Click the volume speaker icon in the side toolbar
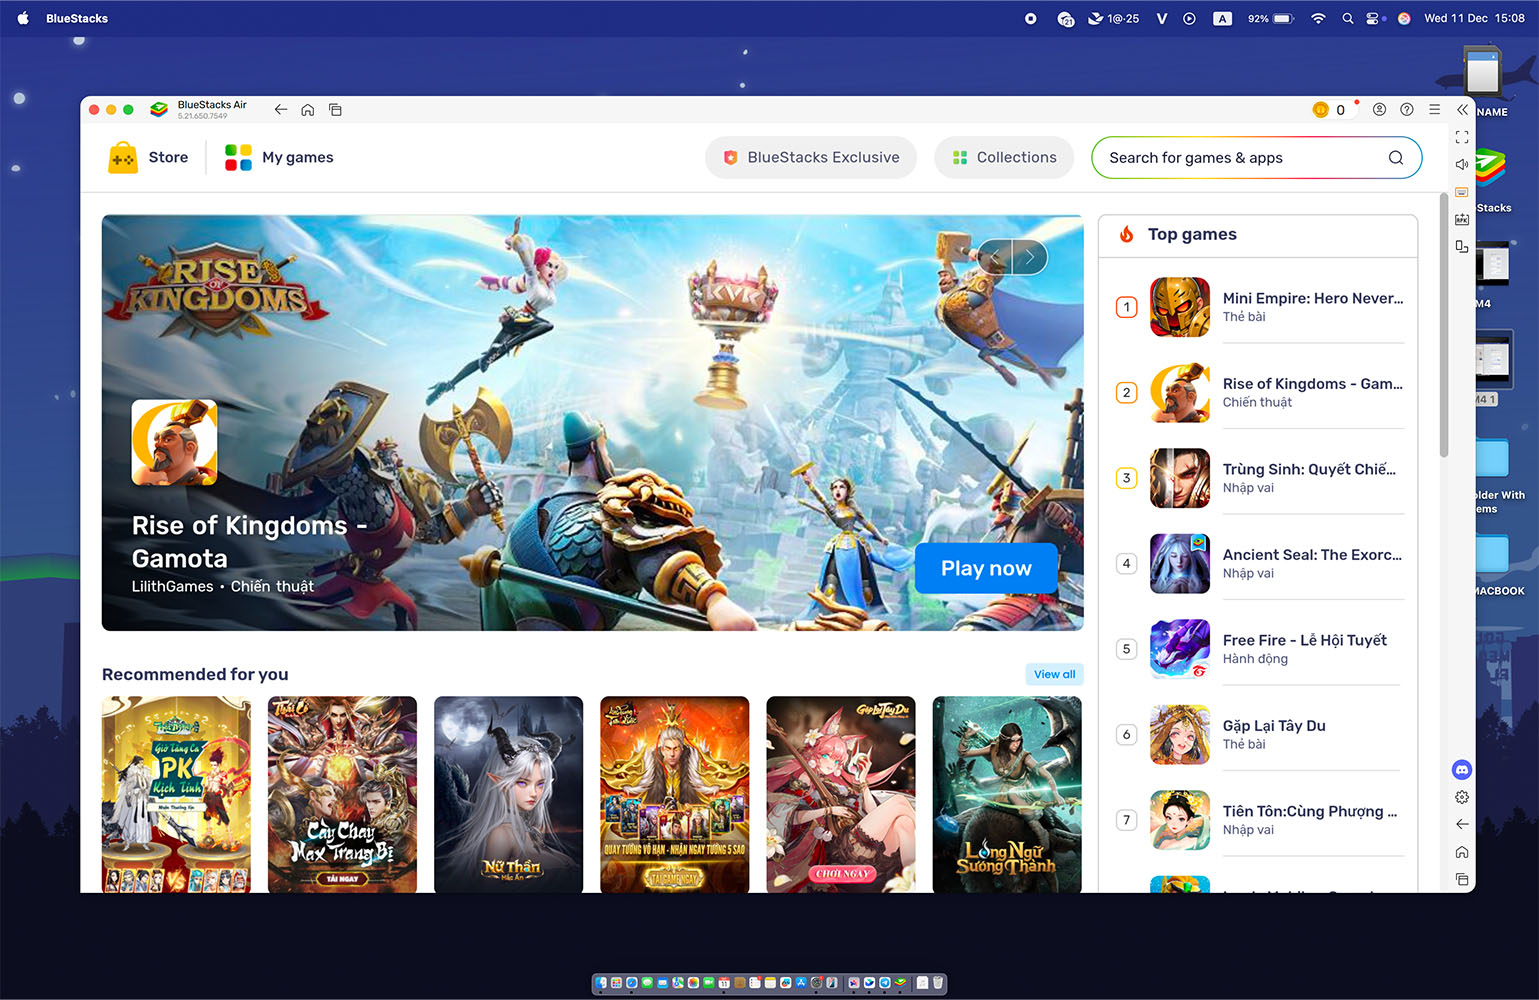Screen dimensions: 1539x1000 coord(1462,164)
